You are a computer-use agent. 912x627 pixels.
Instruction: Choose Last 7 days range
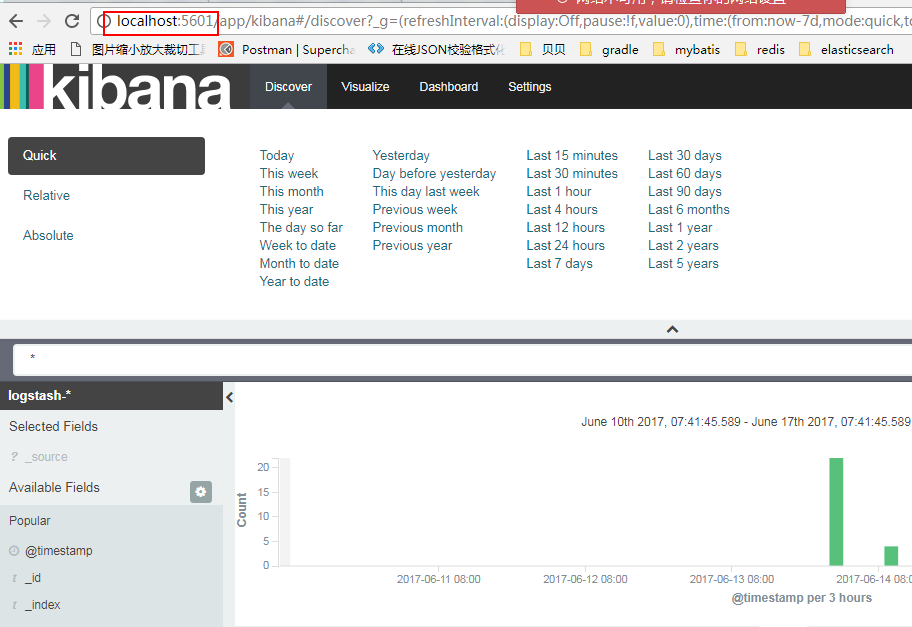point(560,263)
